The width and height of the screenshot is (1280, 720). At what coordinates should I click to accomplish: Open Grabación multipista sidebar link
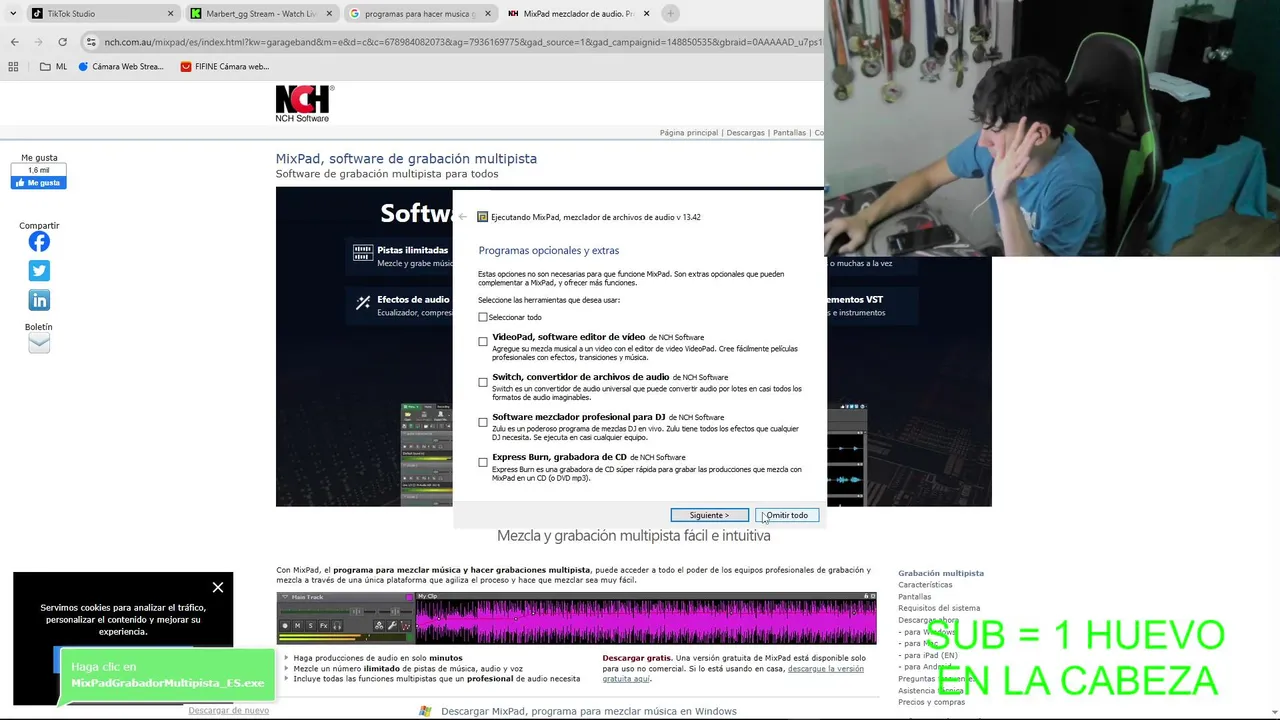pos(941,573)
